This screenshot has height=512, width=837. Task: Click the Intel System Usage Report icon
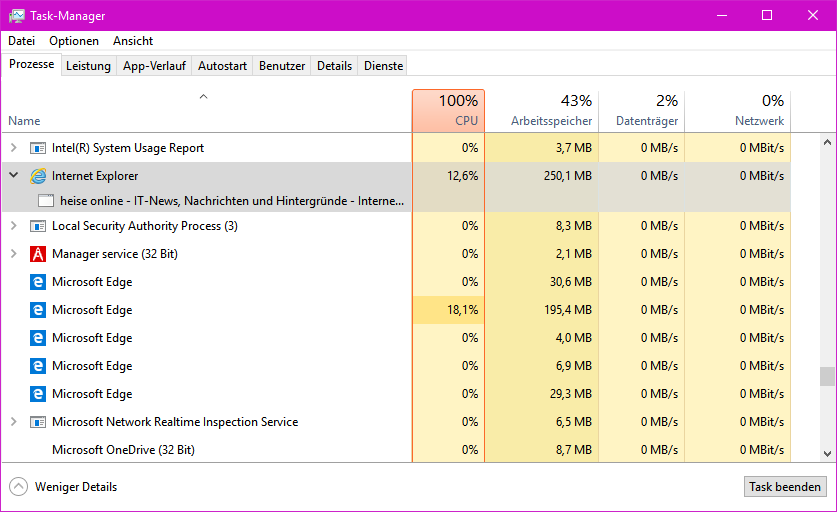pyautogui.click(x=38, y=148)
